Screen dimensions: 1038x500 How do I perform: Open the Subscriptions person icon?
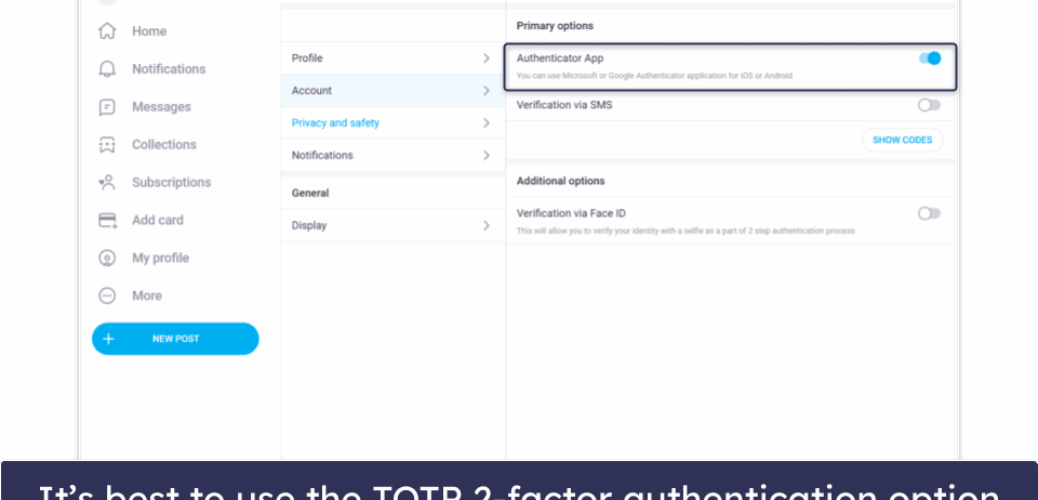(107, 182)
